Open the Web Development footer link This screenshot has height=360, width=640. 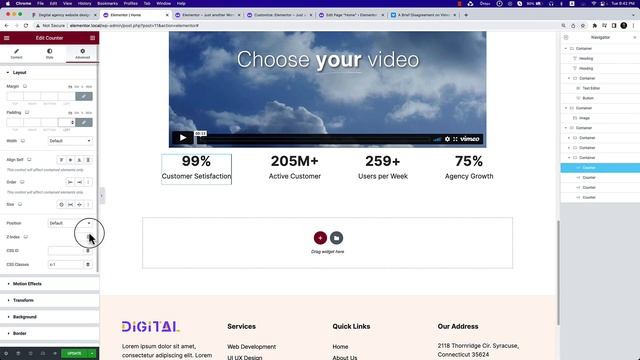click(251, 347)
